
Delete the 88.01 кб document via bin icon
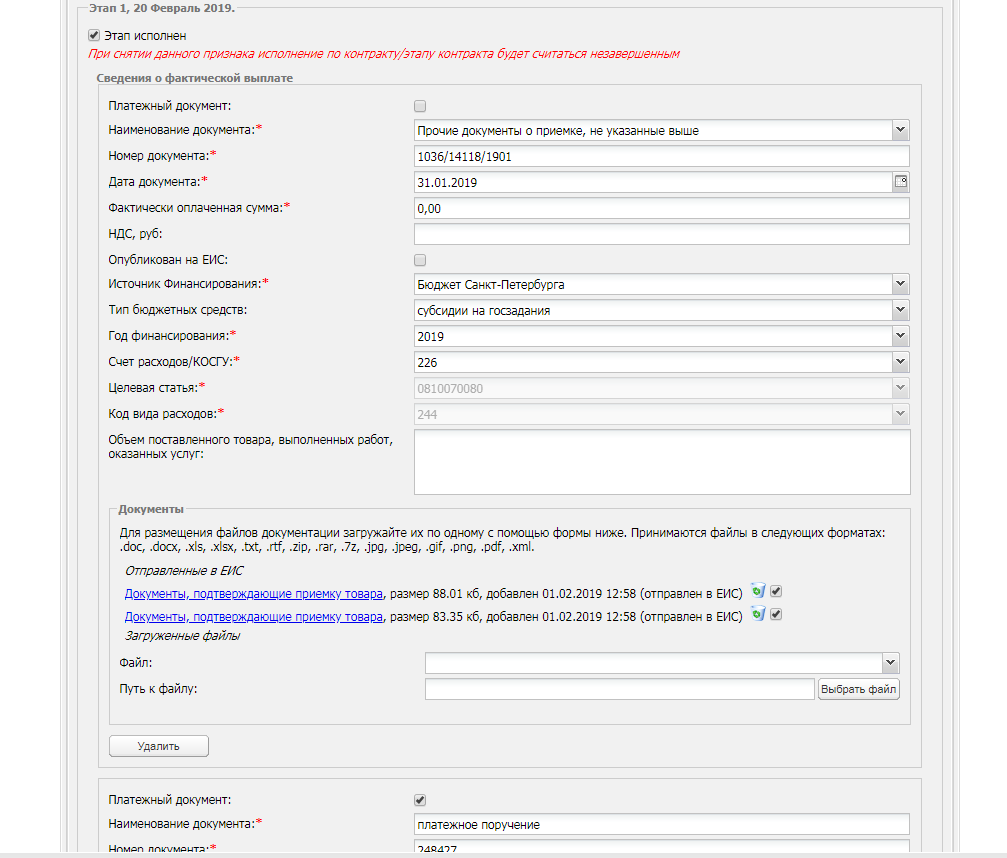758,591
